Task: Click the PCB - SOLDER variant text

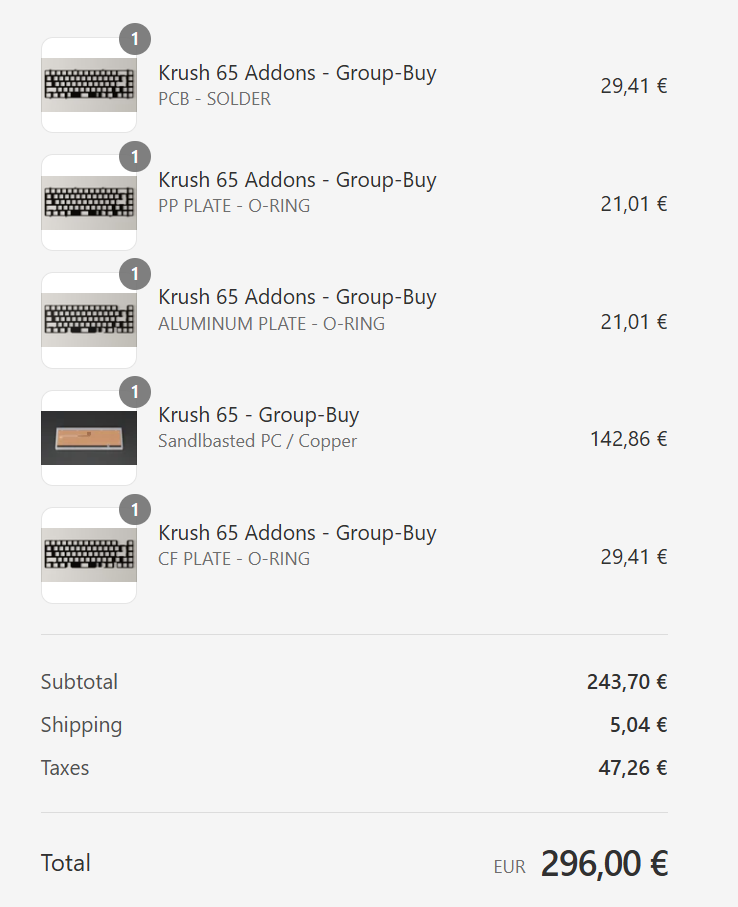Action: point(214,99)
